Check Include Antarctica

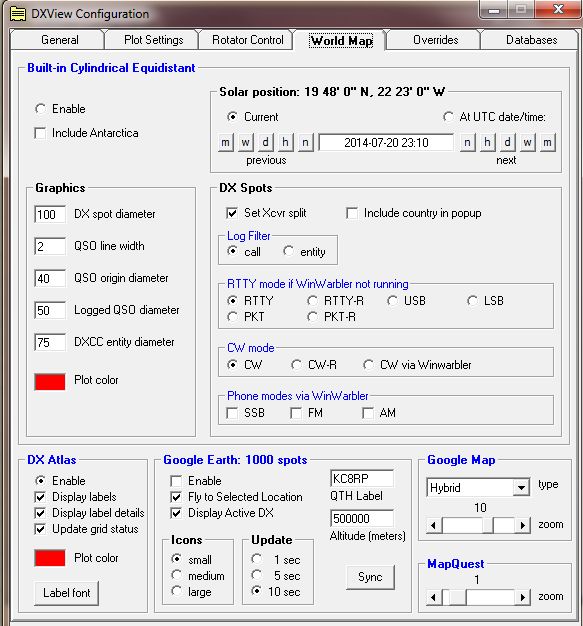coord(40,133)
